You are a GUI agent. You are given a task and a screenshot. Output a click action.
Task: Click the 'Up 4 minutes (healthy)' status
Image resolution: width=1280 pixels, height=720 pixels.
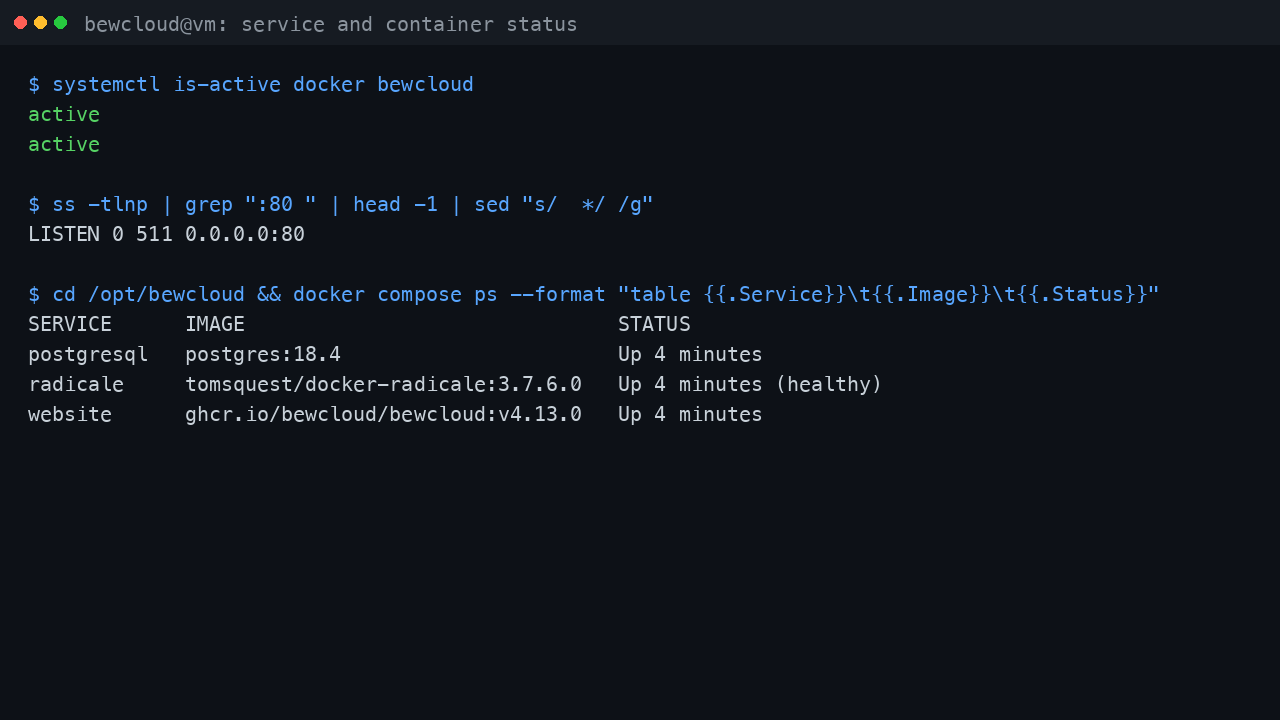pyautogui.click(x=750, y=385)
